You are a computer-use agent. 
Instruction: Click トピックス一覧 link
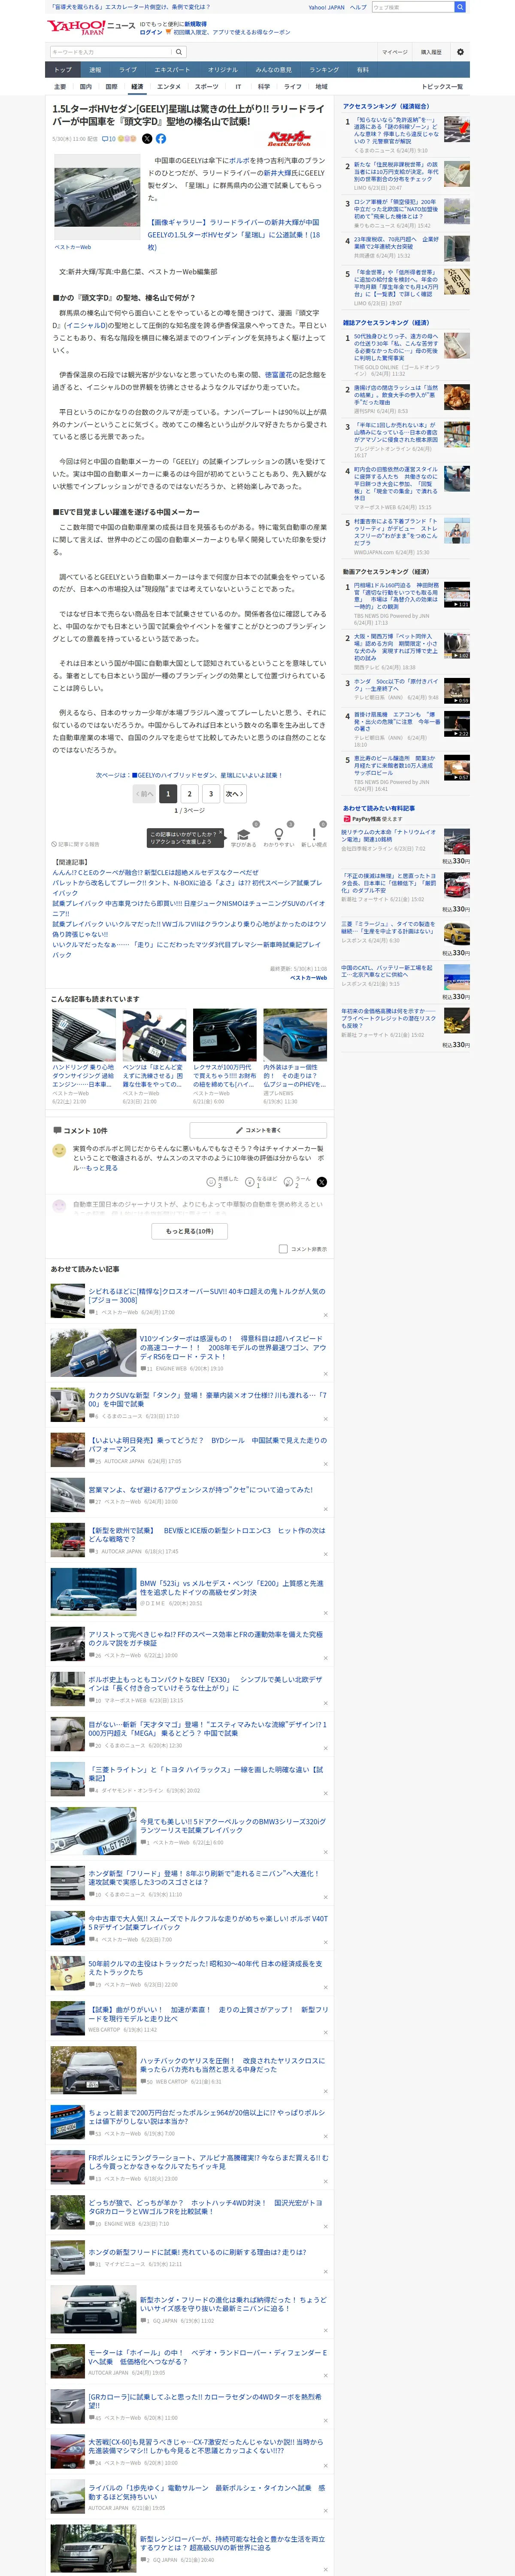[x=442, y=87]
